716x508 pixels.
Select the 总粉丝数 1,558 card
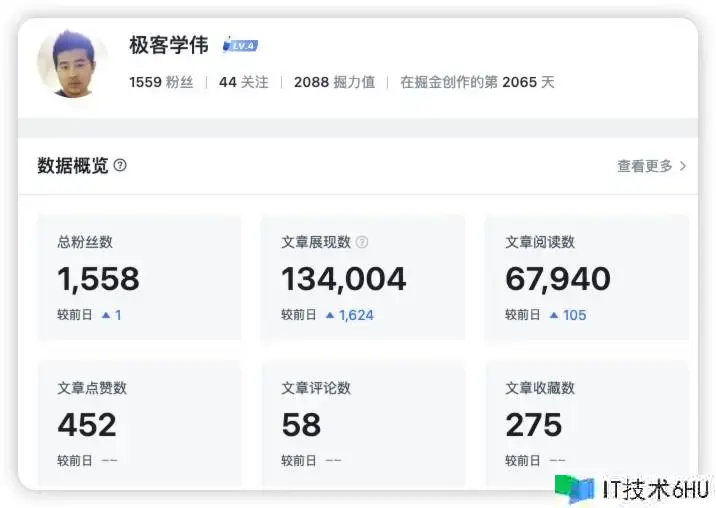139,277
